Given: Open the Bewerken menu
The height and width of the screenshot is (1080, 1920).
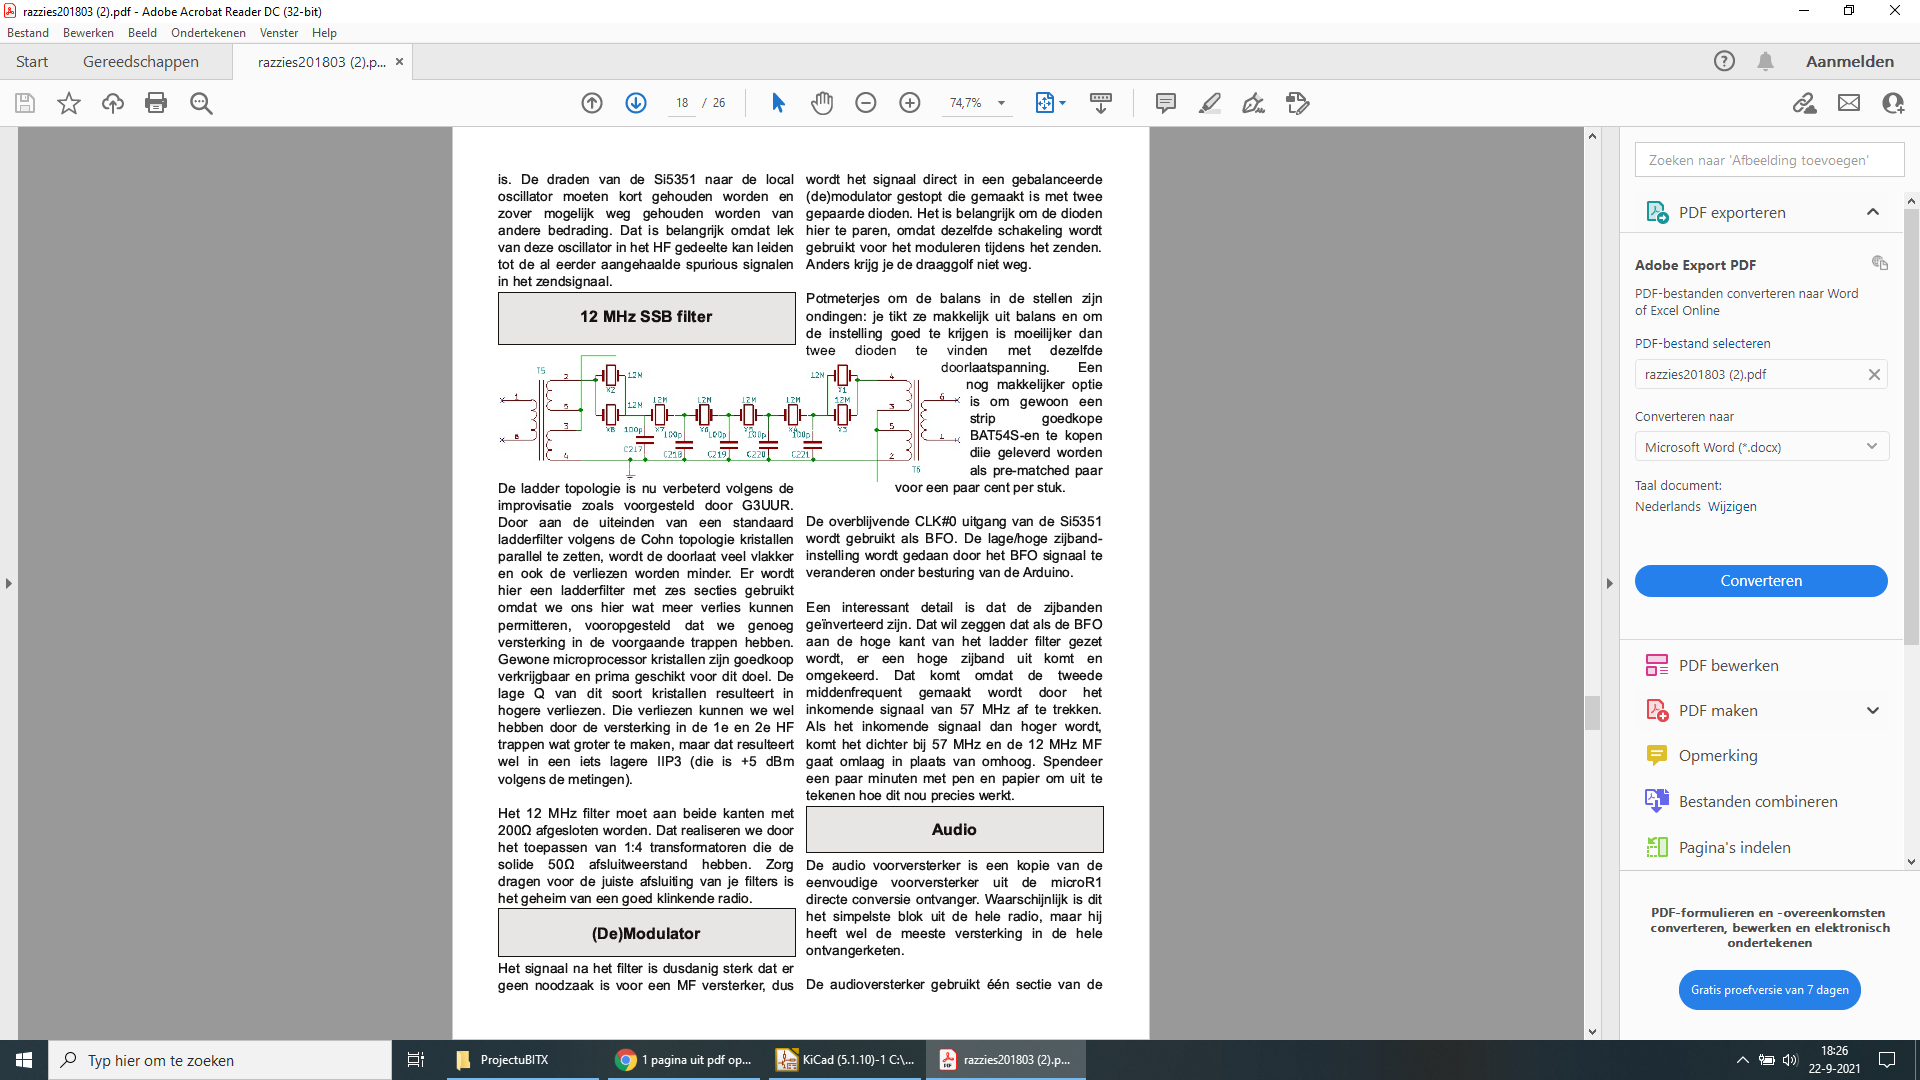Looking at the screenshot, I should tap(88, 33).
